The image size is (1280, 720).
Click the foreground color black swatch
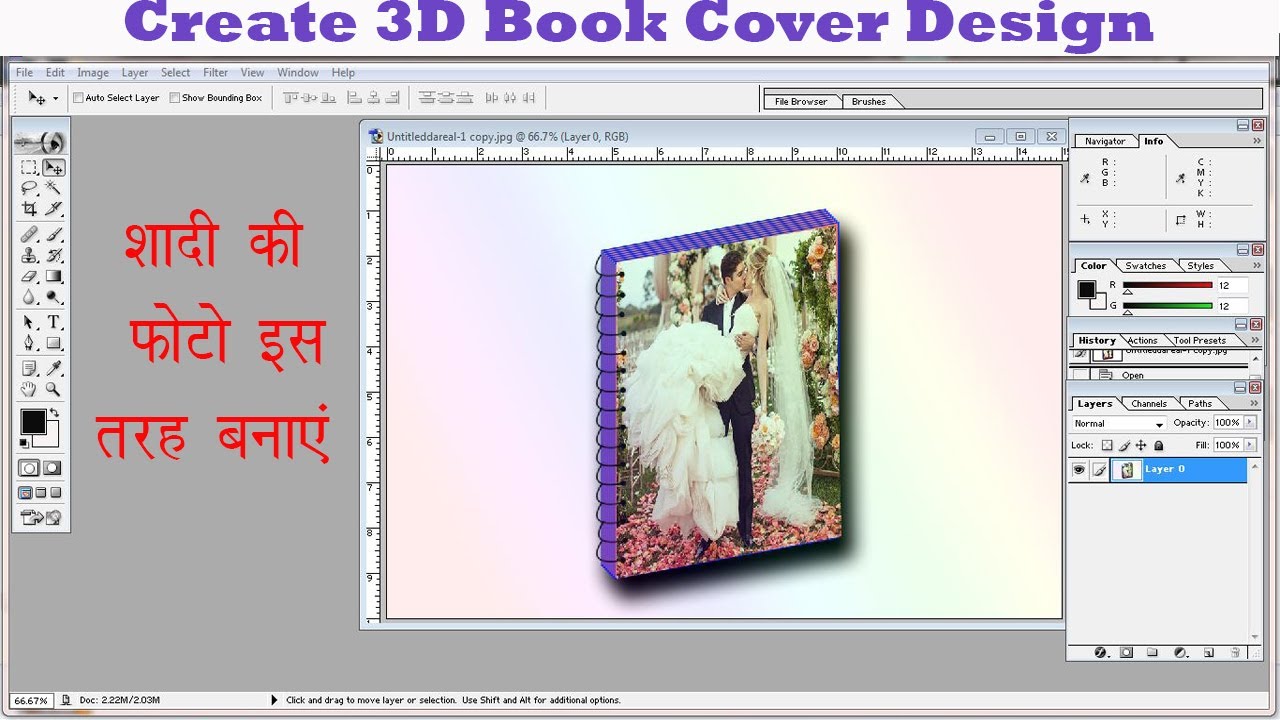[x=33, y=422]
